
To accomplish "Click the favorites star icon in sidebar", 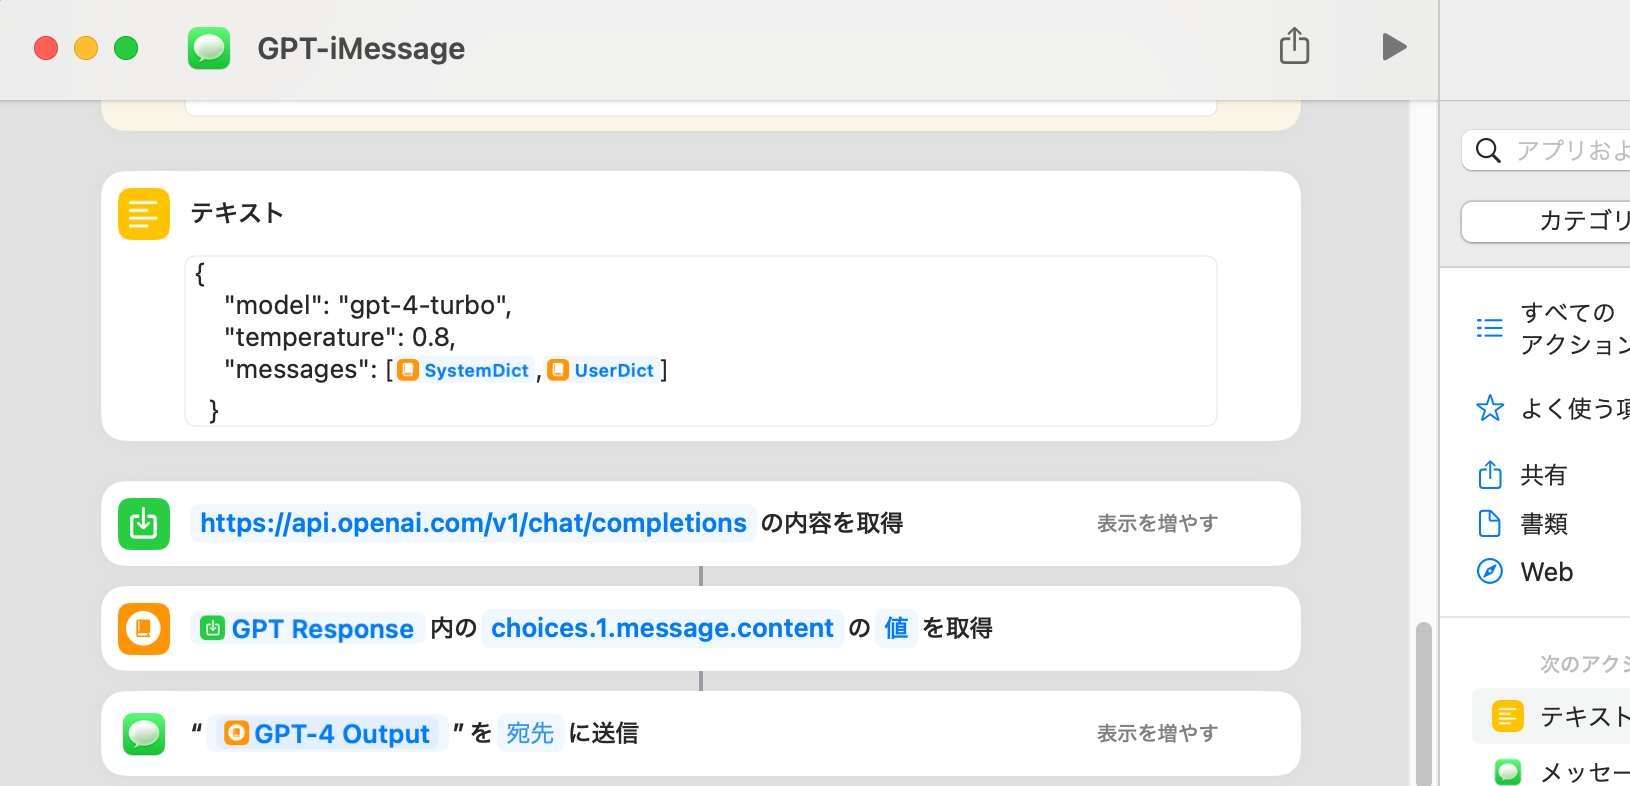I will [x=1490, y=408].
